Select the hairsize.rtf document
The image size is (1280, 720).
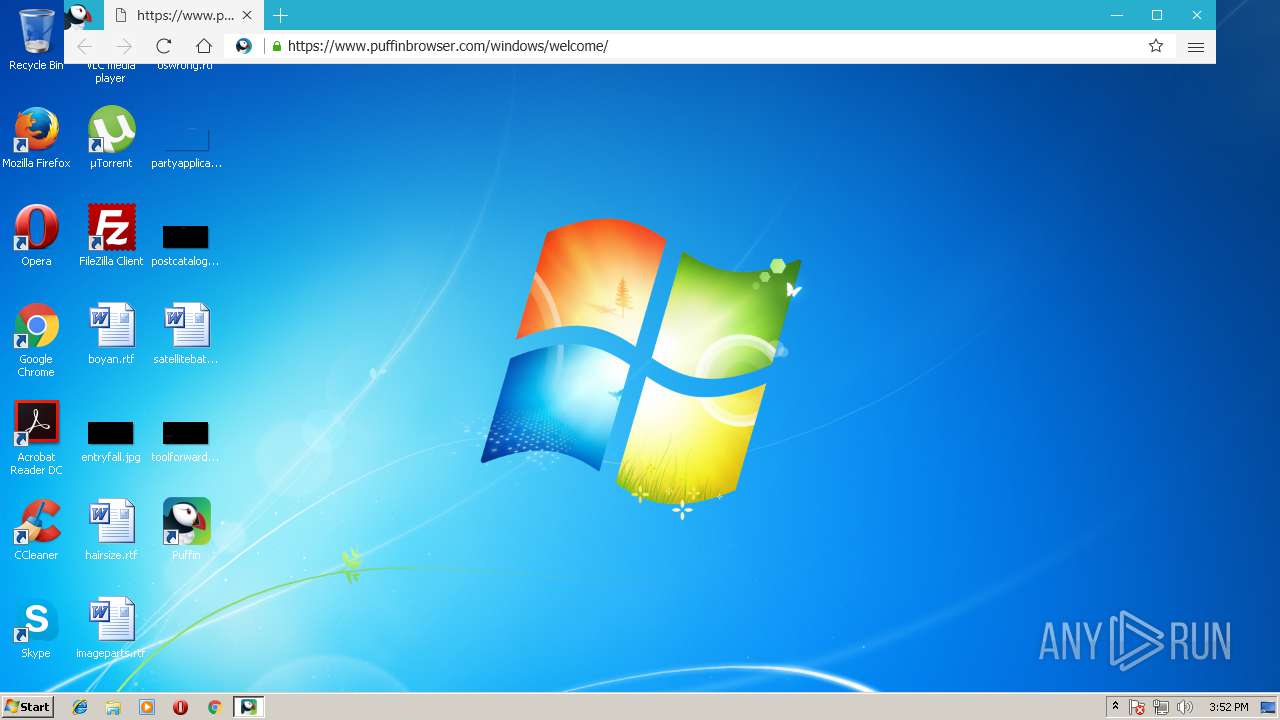click(111, 530)
